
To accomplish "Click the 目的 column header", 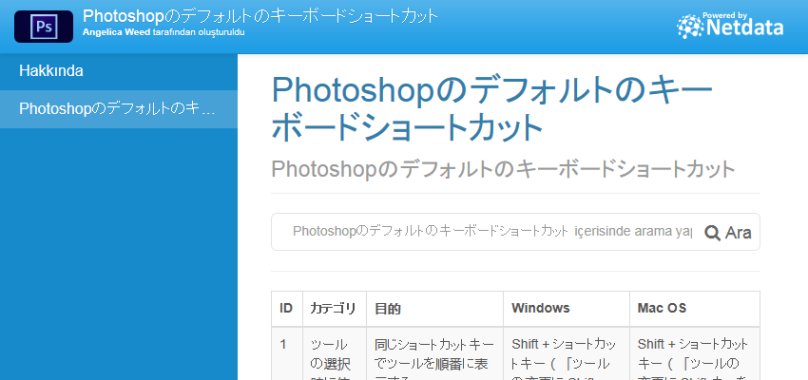I will (x=435, y=308).
